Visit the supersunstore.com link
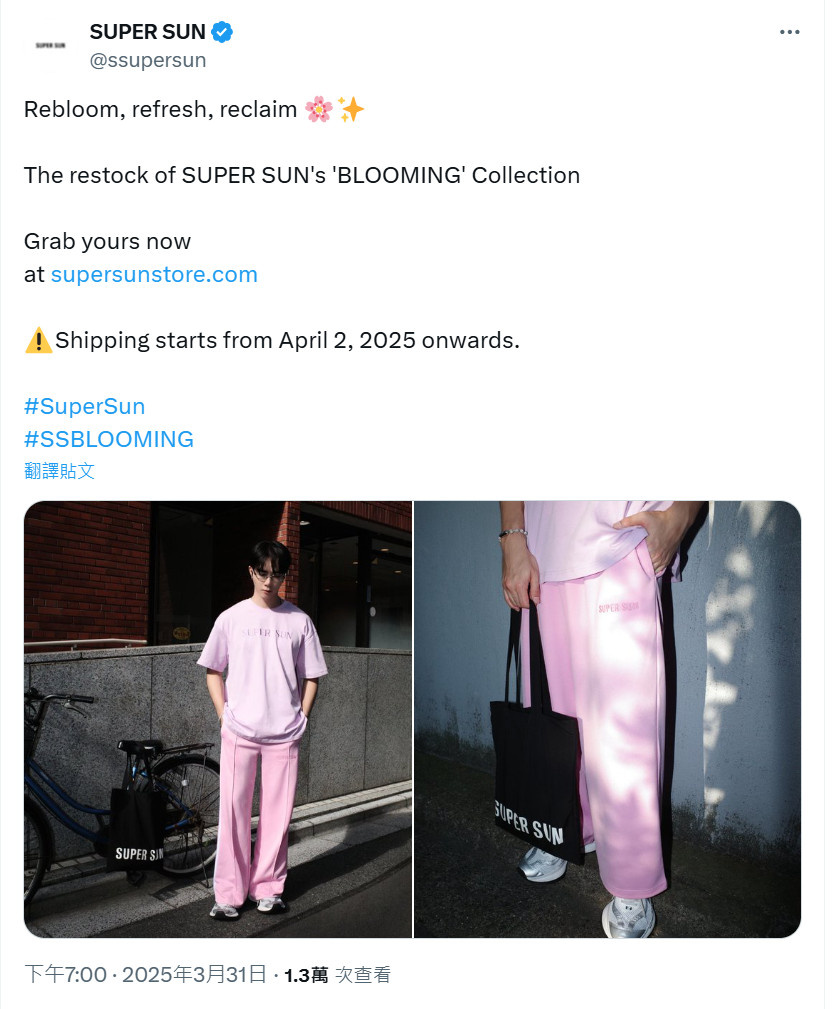The image size is (835, 1009). [x=154, y=274]
